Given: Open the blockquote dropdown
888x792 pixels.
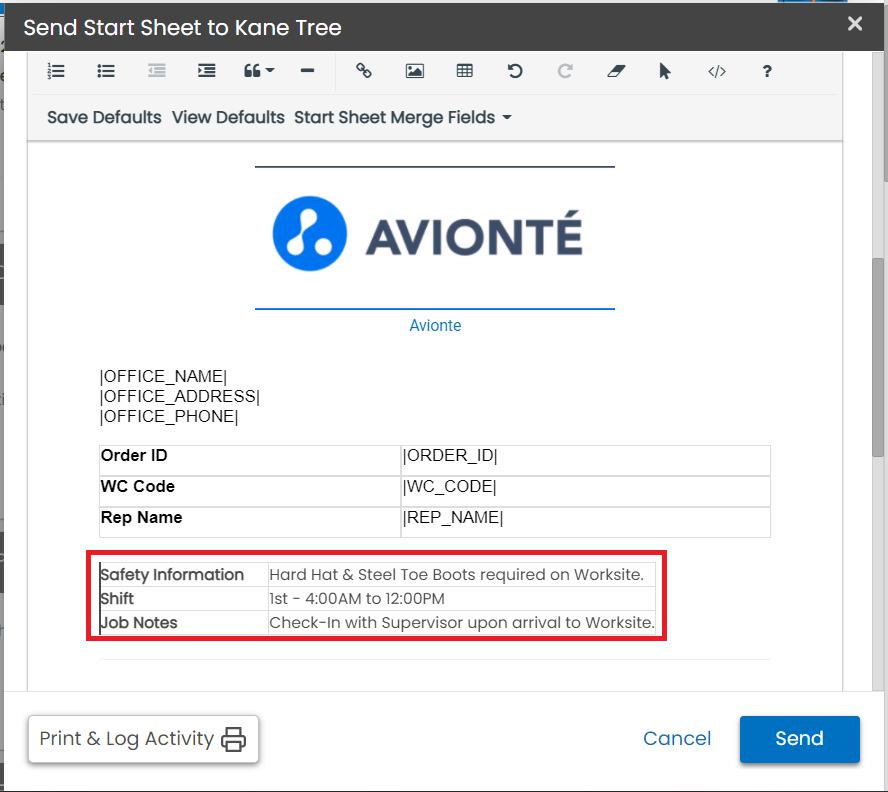Looking at the screenshot, I should tap(259, 71).
